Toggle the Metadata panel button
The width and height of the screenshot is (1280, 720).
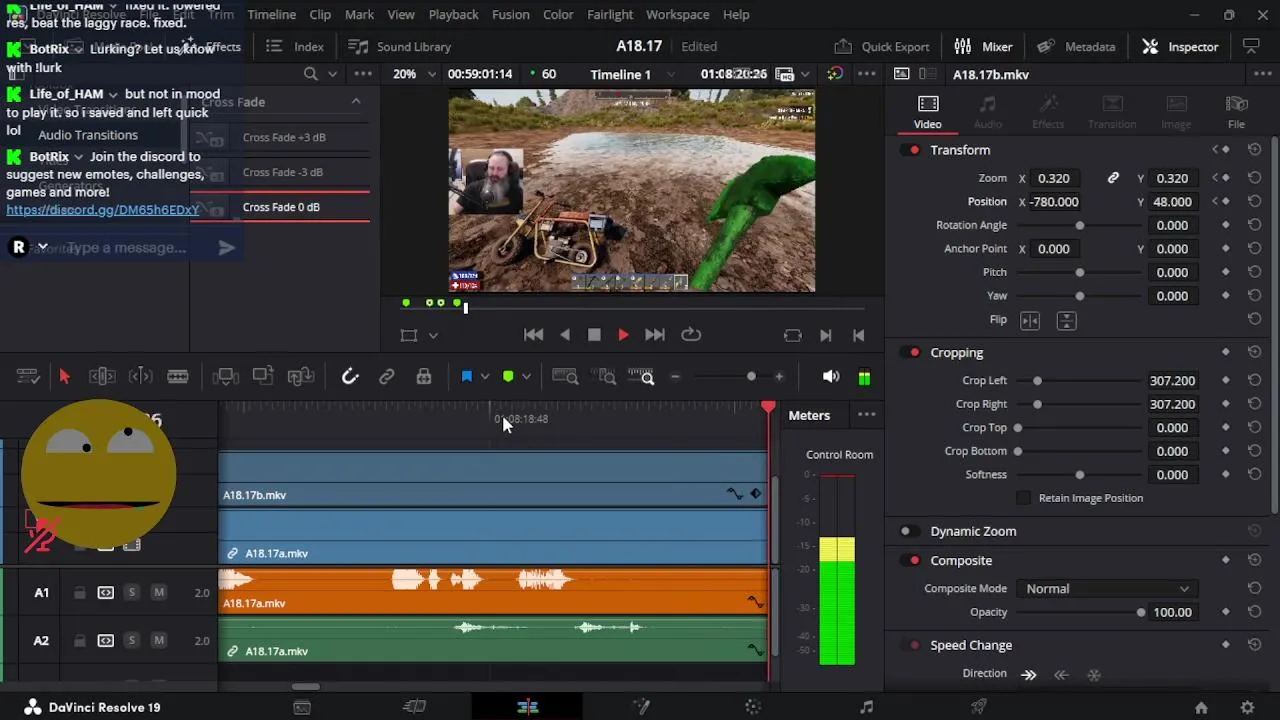(1076, 47)
